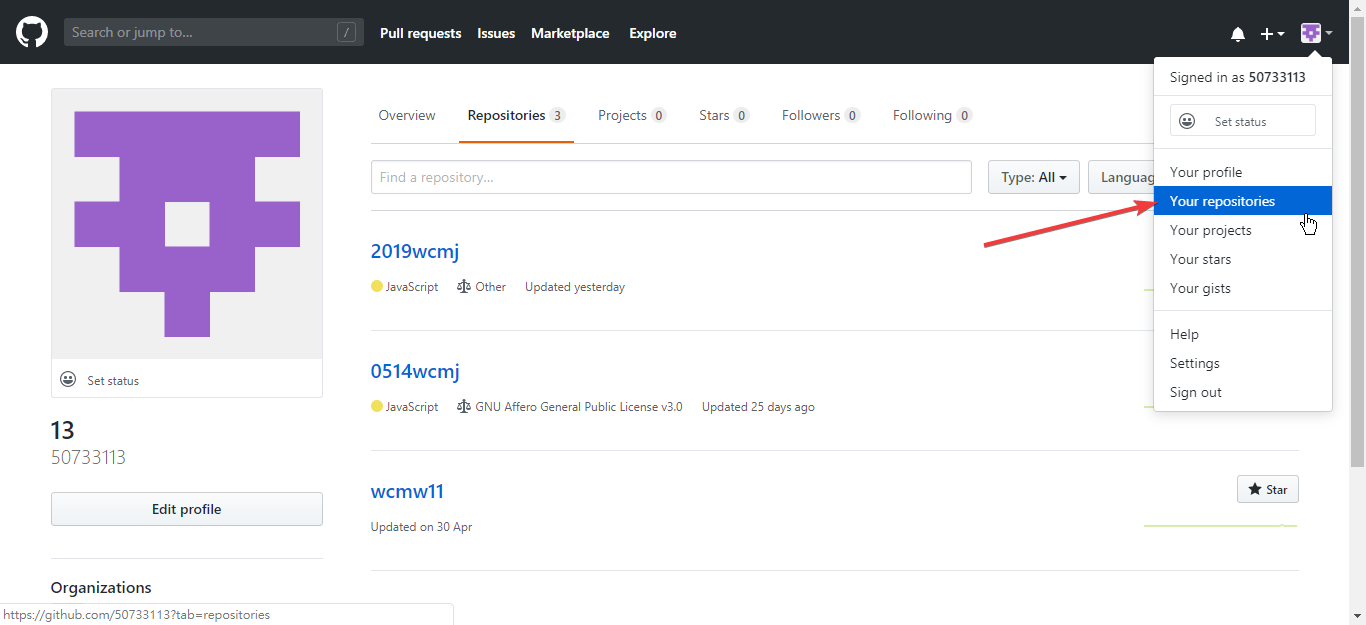Open the Explore page
Screen dimensions: 1366x625
[x=653, y=33]
